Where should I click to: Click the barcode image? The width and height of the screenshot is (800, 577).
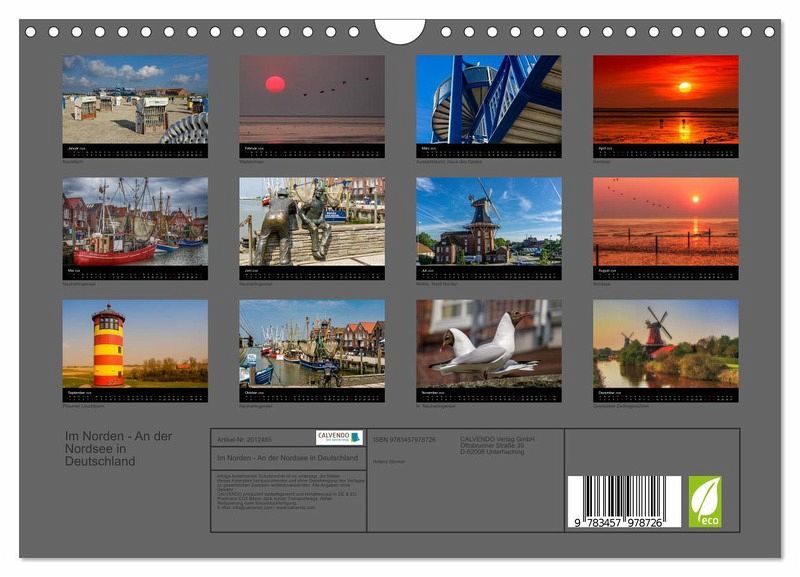point(623,500)
